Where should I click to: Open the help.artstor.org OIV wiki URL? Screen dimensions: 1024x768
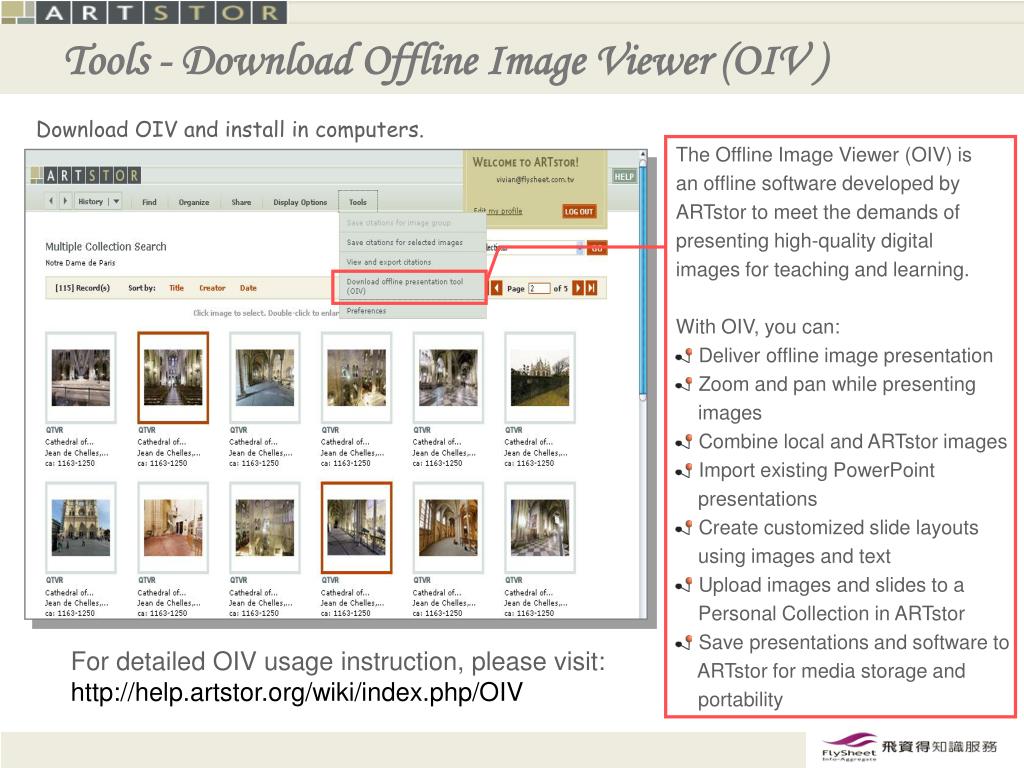coord(297,692)
